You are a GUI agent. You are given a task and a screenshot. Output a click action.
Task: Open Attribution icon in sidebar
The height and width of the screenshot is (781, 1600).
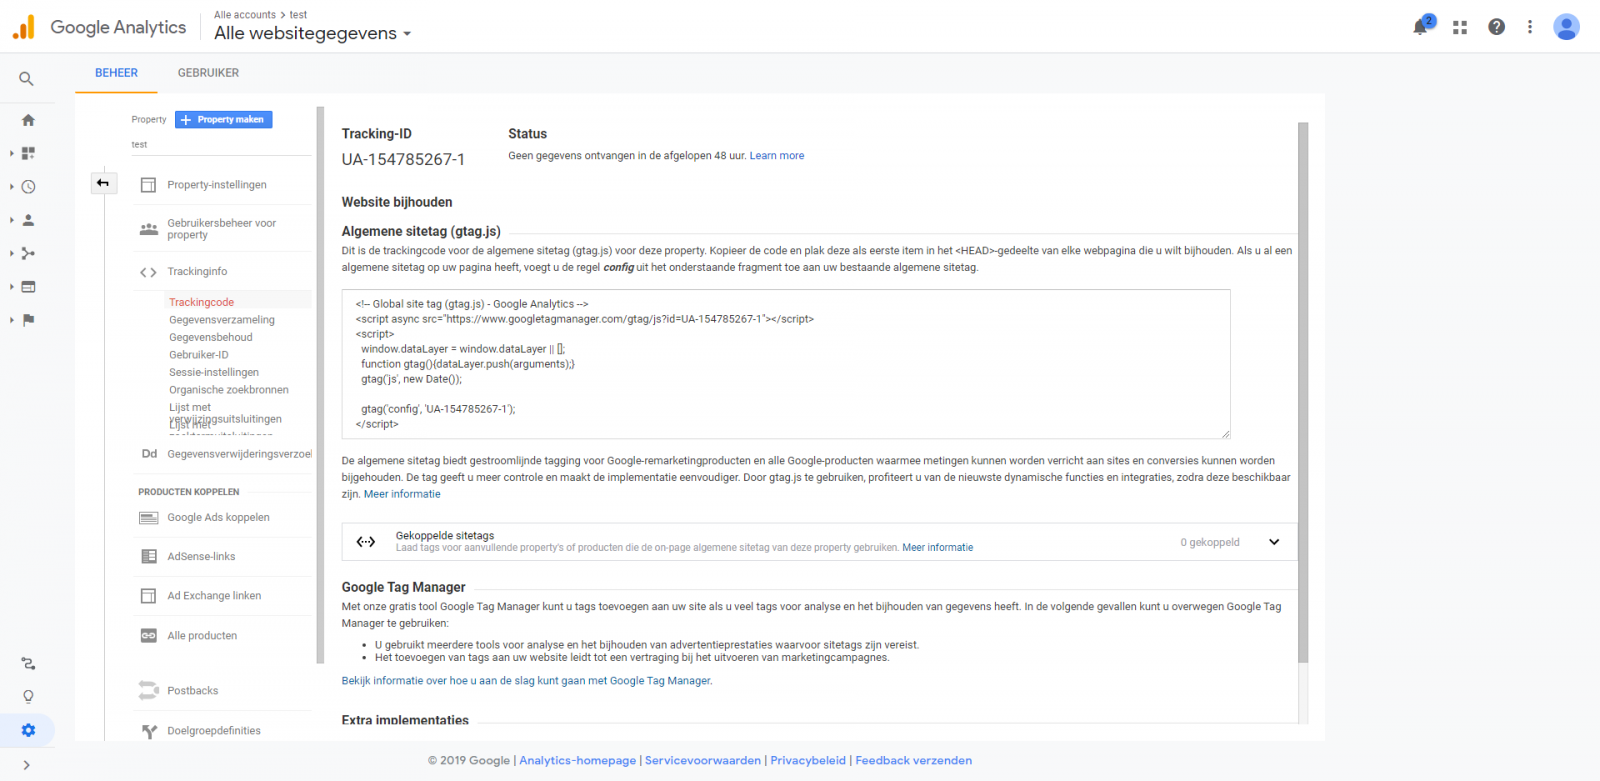(28, 663)
